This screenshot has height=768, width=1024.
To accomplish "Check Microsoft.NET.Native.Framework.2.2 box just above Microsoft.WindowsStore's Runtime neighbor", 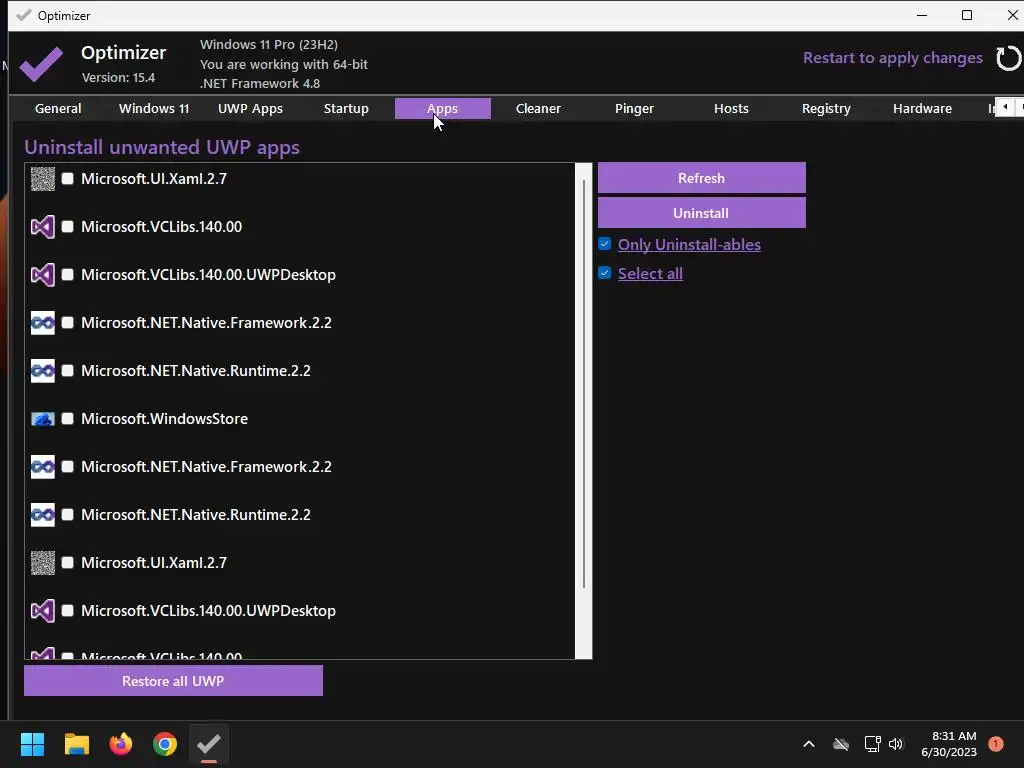I will click(x=67, y=323).
